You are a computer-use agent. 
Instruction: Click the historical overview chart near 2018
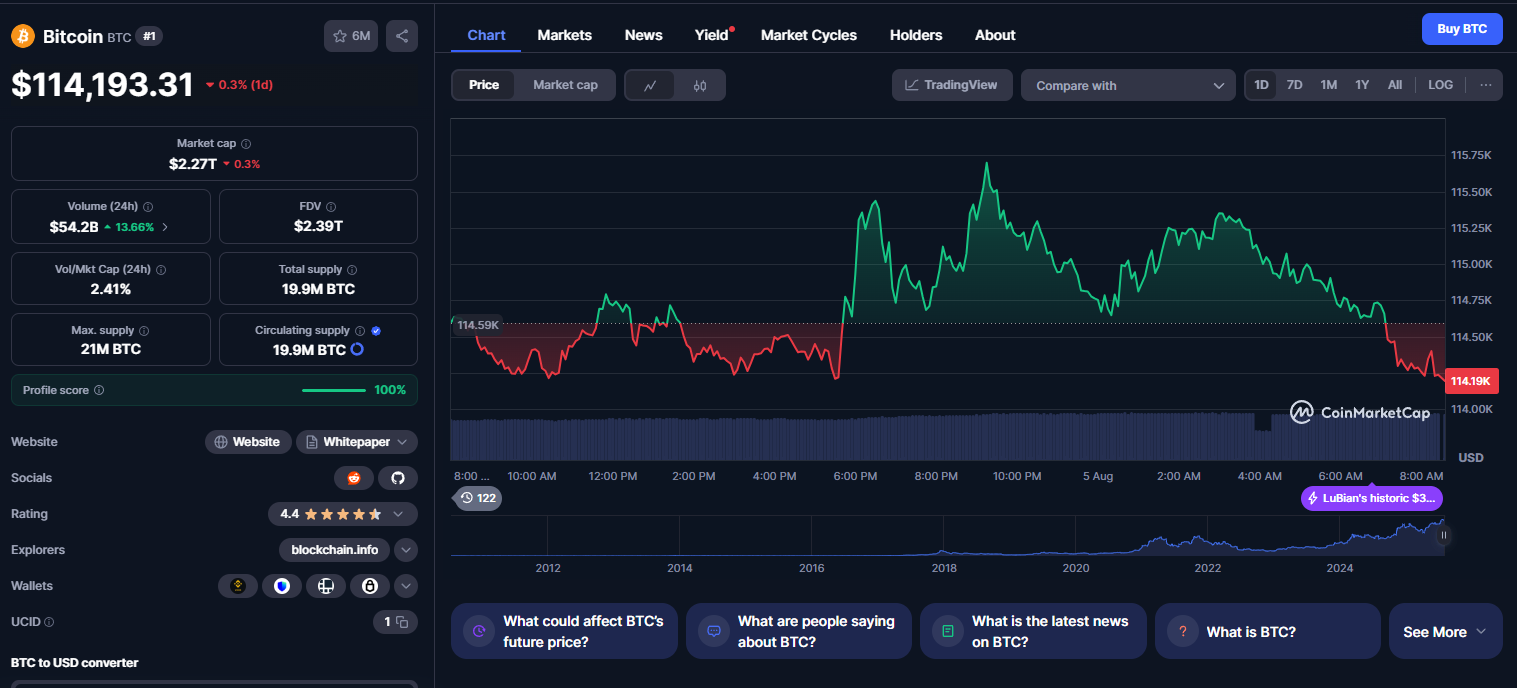(944, 536)
